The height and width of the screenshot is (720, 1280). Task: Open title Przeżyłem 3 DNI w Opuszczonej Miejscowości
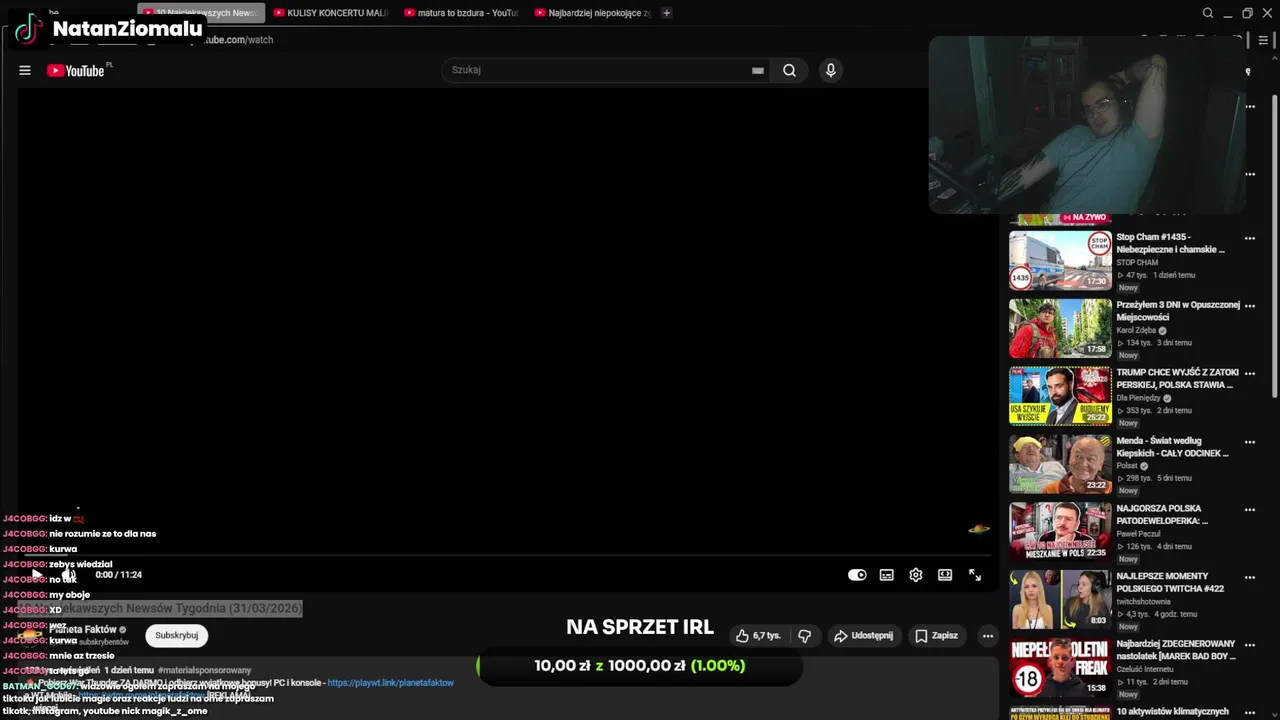1178,311
